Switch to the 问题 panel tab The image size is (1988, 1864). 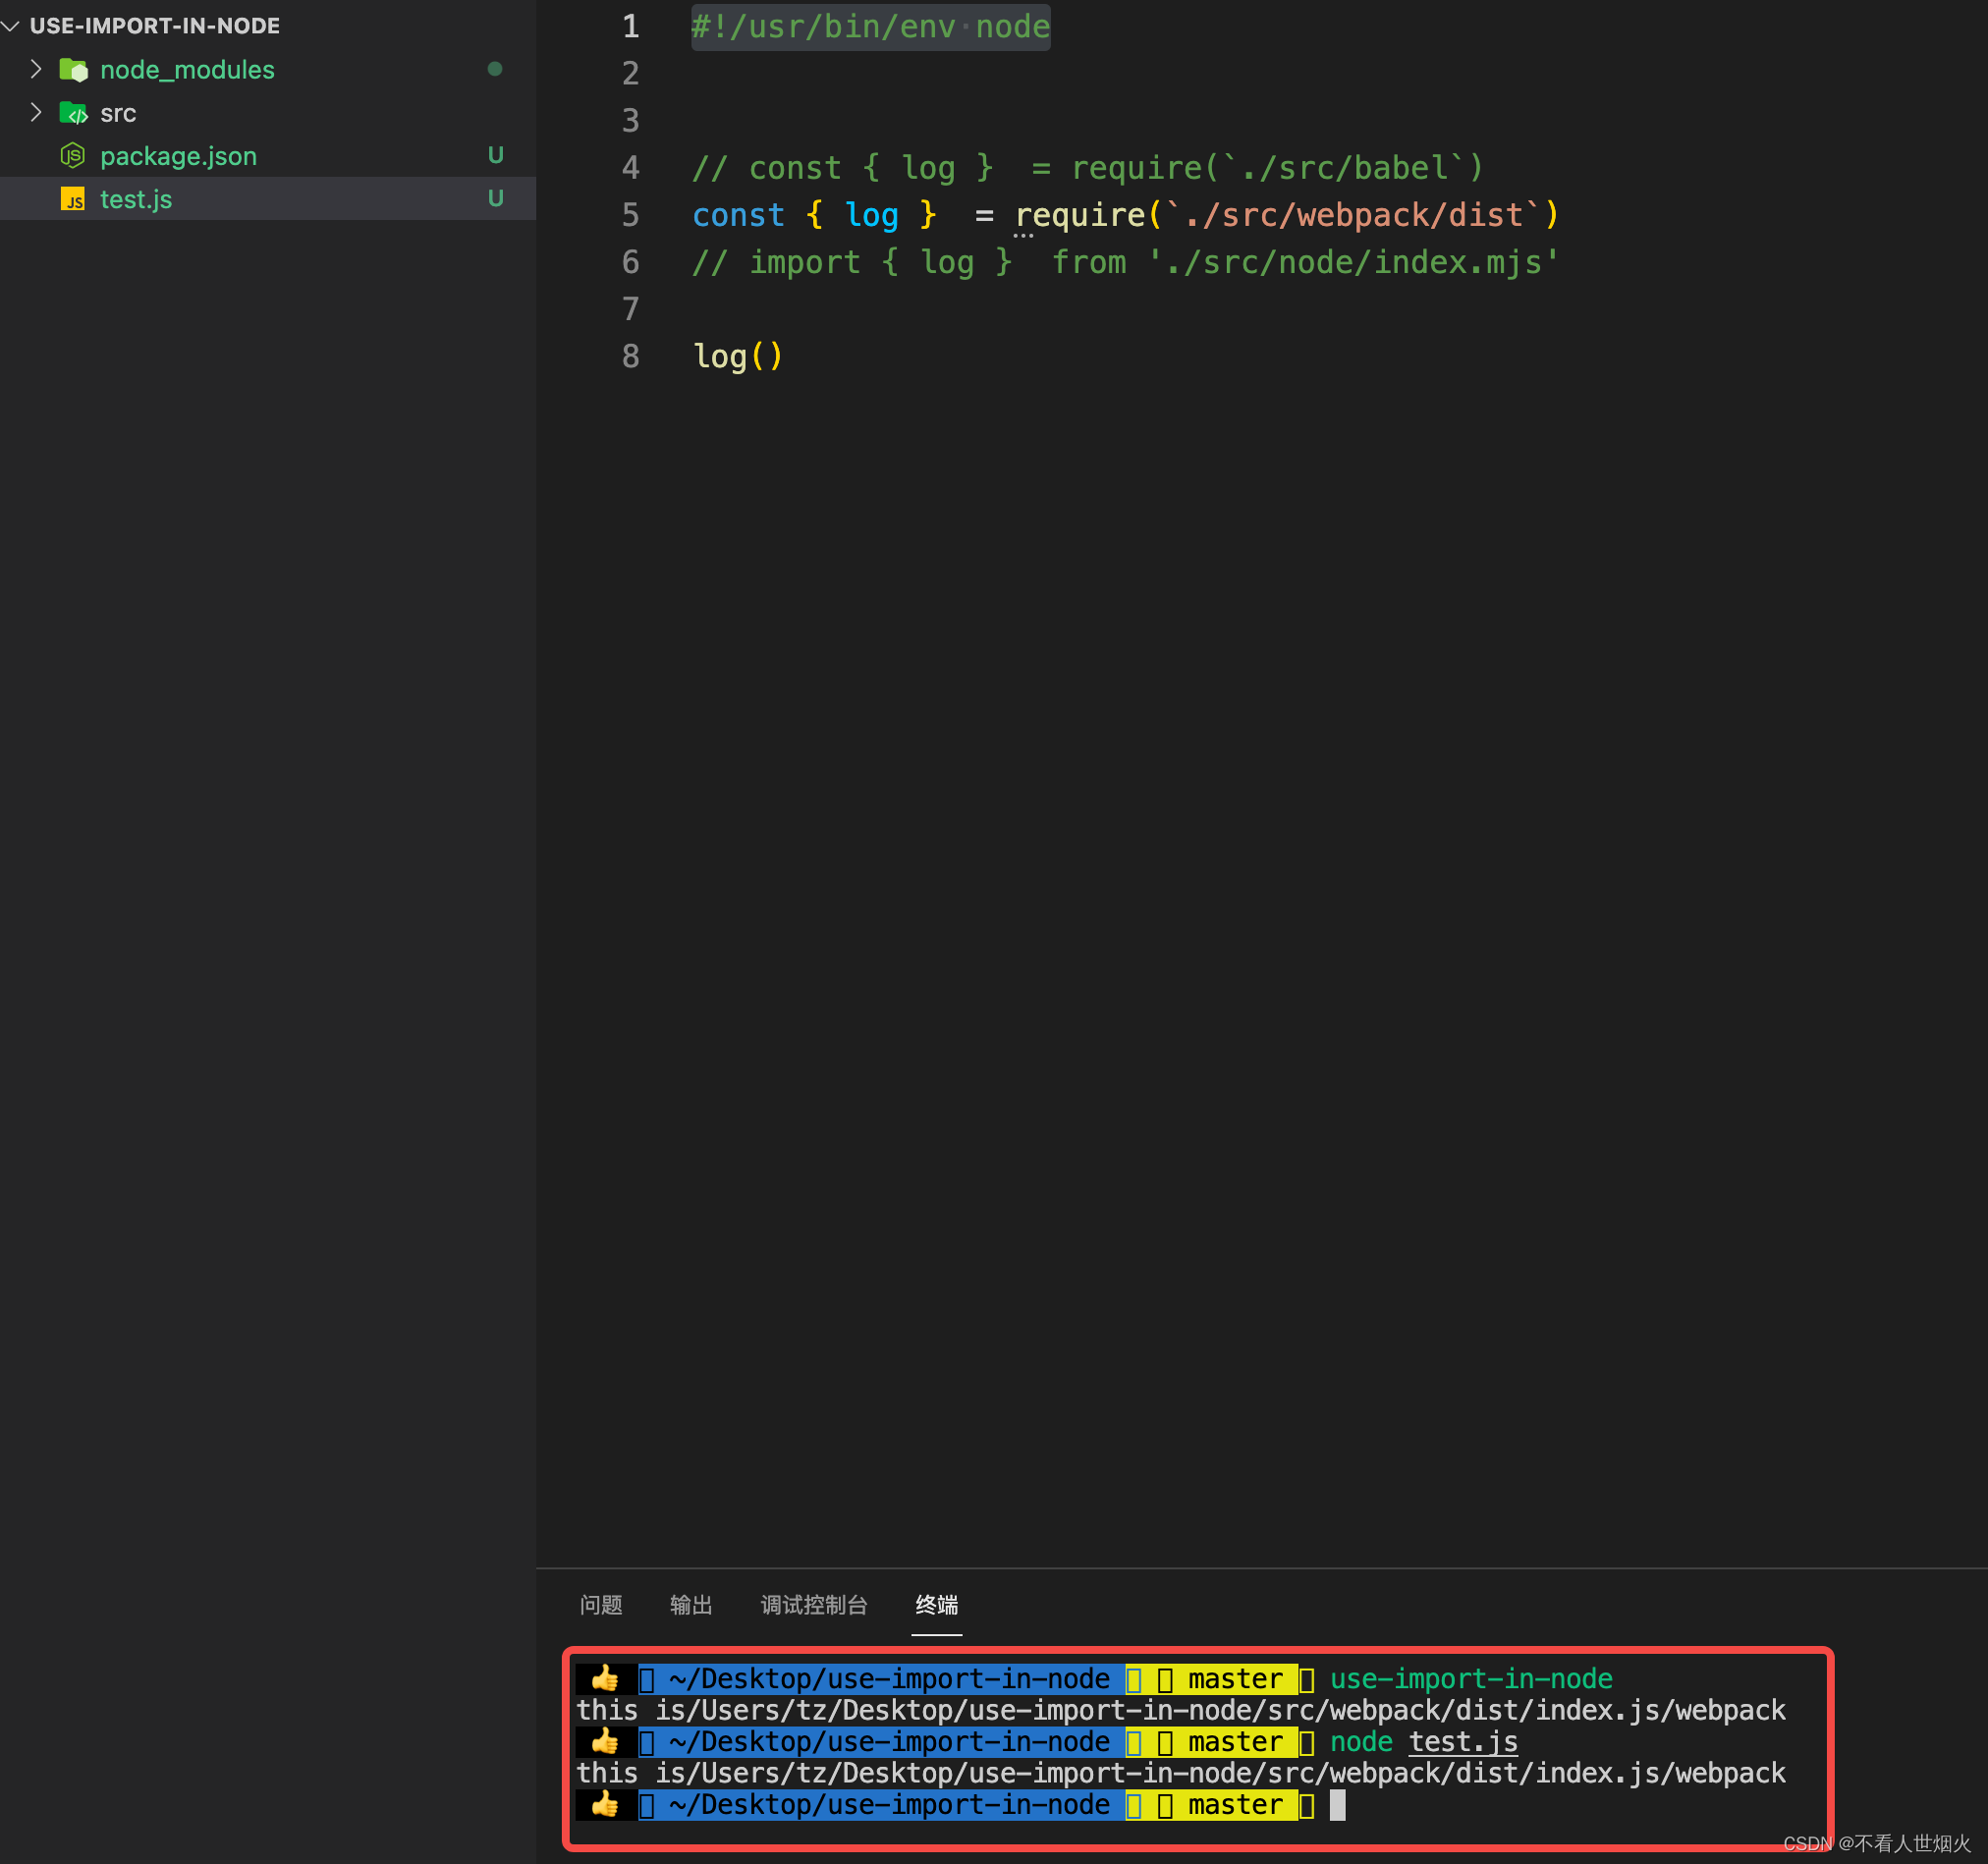coord(601,1605)
